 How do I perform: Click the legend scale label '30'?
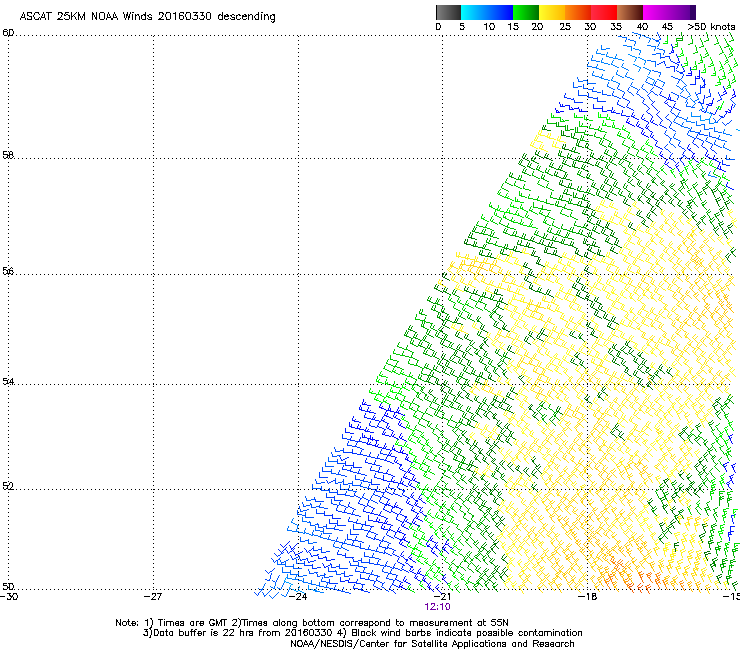click(x=590, y=27)
